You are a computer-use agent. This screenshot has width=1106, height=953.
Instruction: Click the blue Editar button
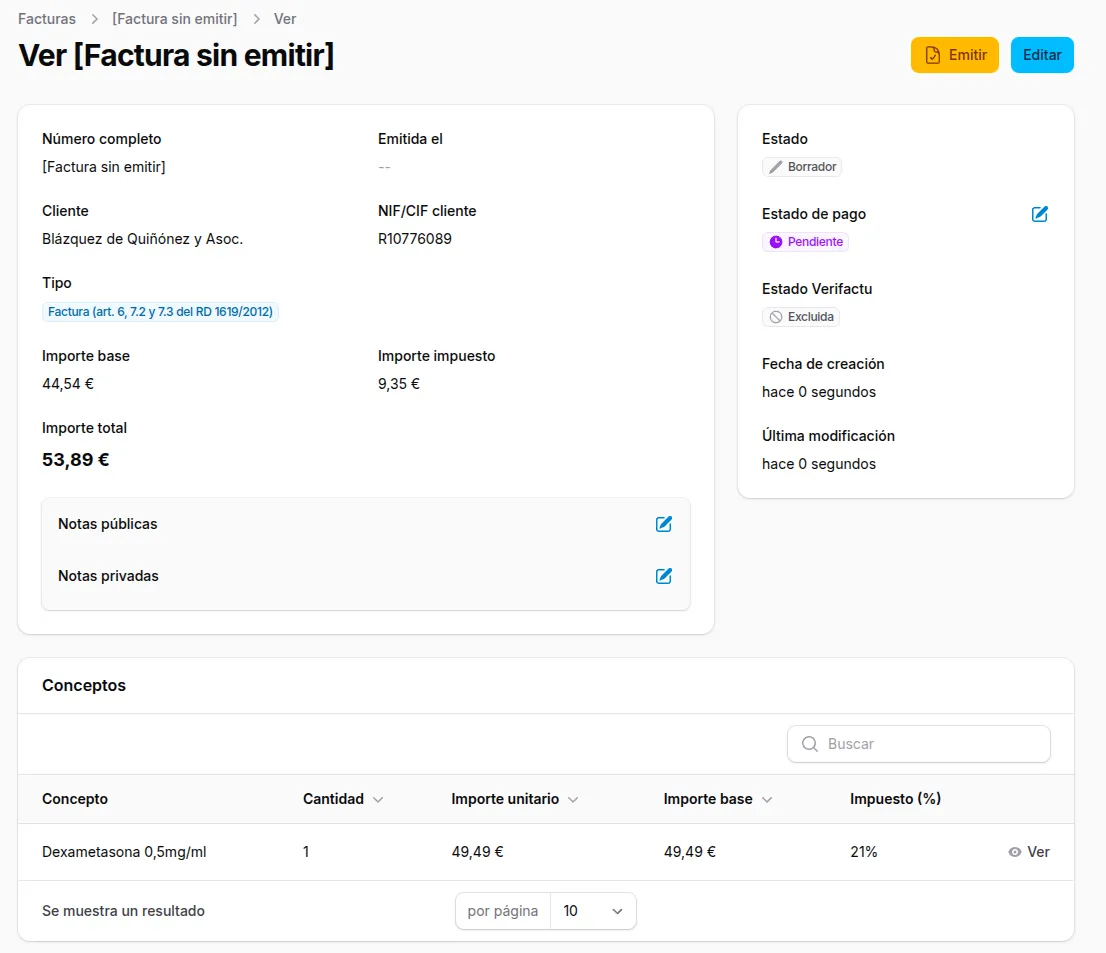click(x=1042, y=55)
